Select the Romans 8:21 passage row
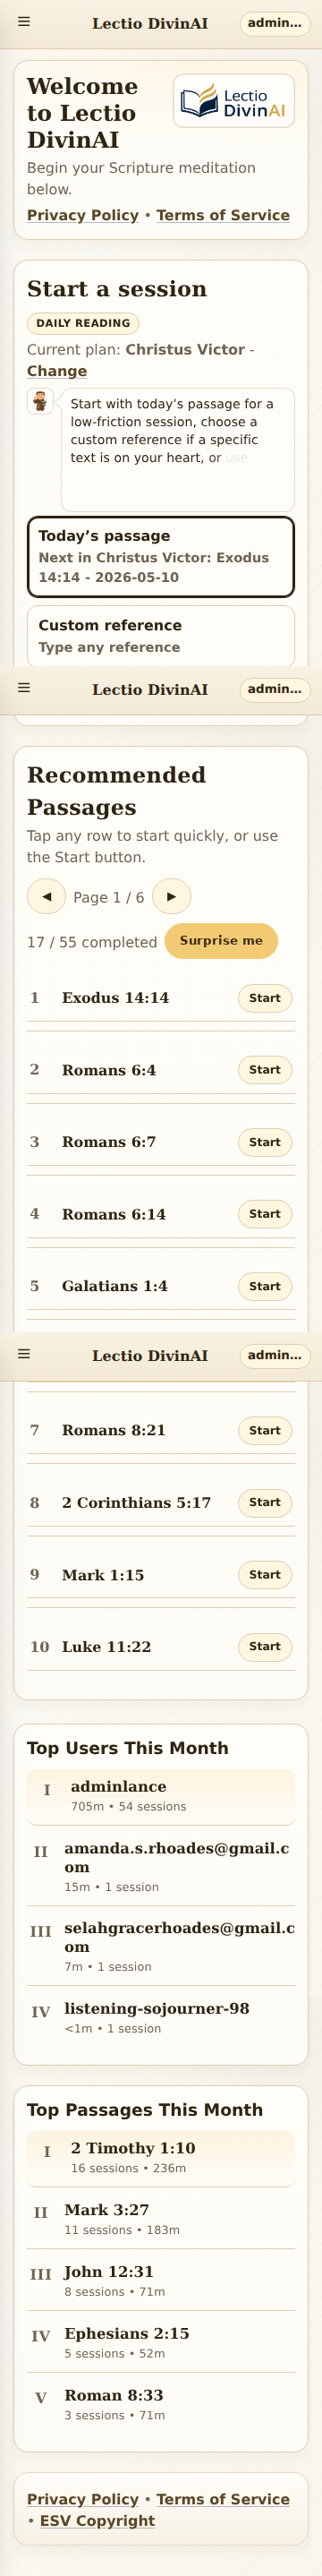Image resolution: width=322 pixels, height=2576 pixels. coord(161,1430)
